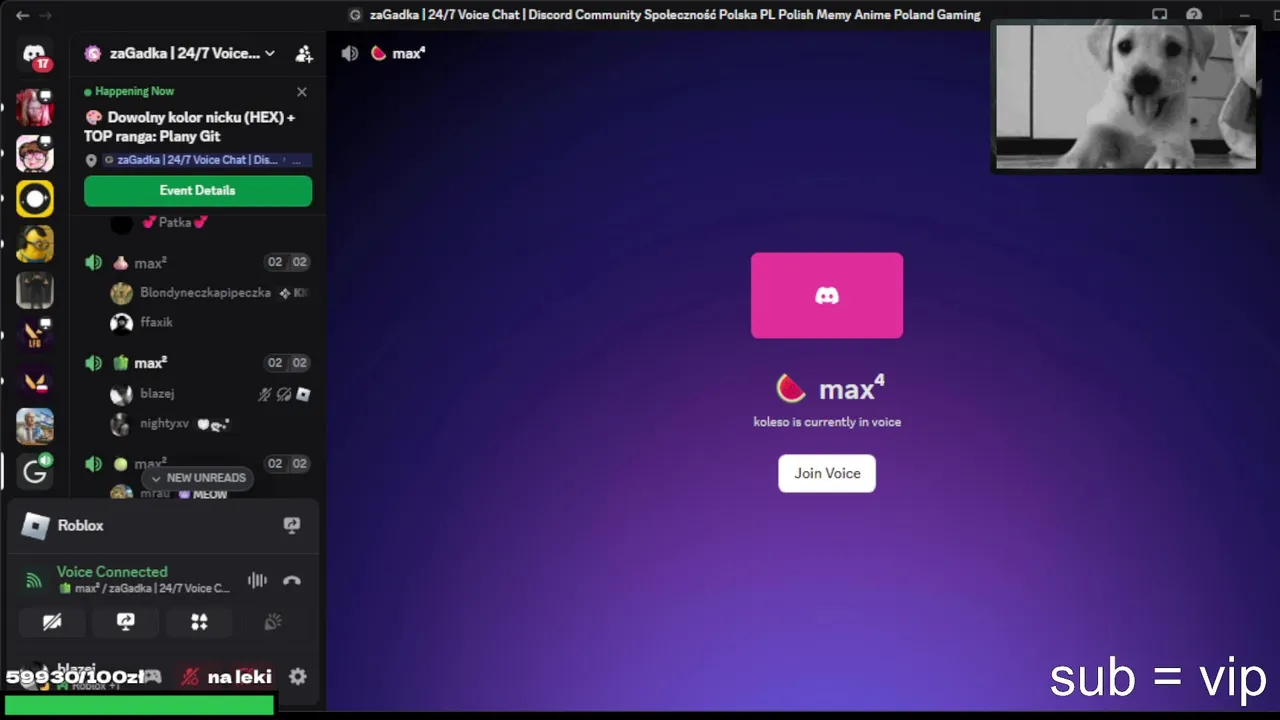This screenshot has height=720, width=1280.
Task: Jump to messages via NEW UNREADS pill
Action: point(197,478)
